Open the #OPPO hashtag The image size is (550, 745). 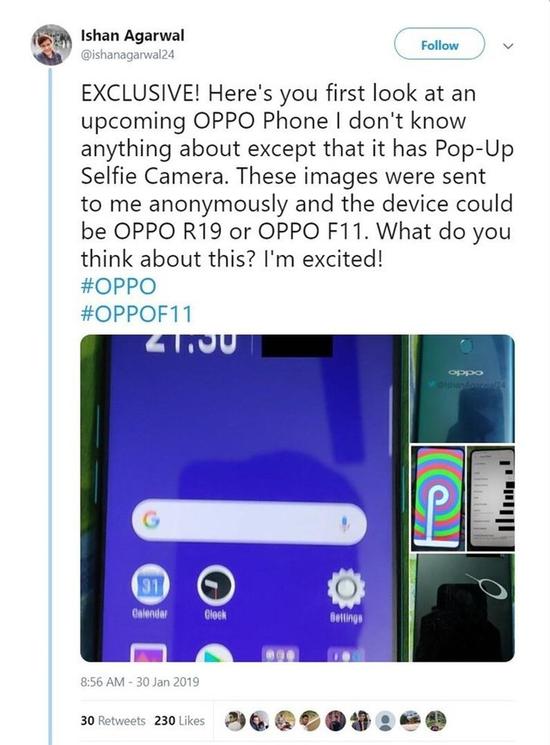[x=118, y=287]
